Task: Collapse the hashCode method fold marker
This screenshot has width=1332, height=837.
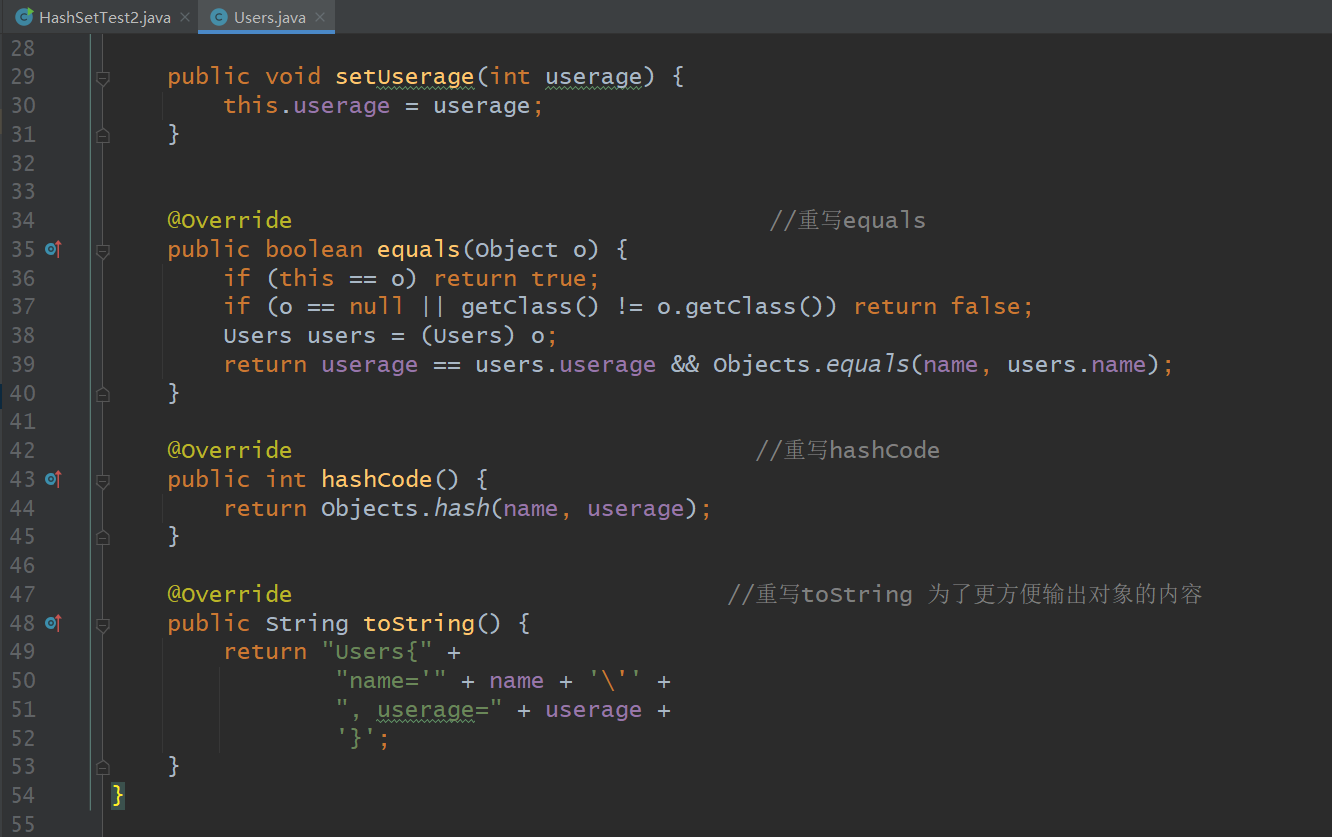Action: (102, 479)
